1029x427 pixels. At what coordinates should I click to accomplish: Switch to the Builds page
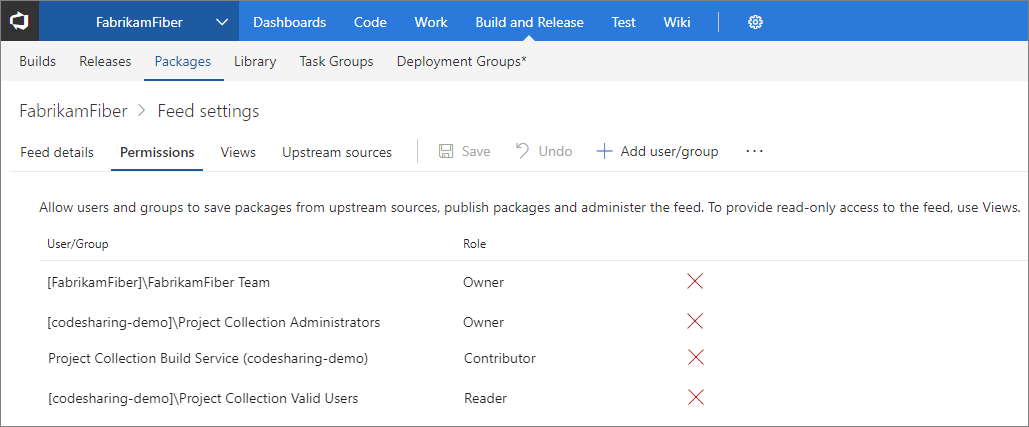(37, 62)
